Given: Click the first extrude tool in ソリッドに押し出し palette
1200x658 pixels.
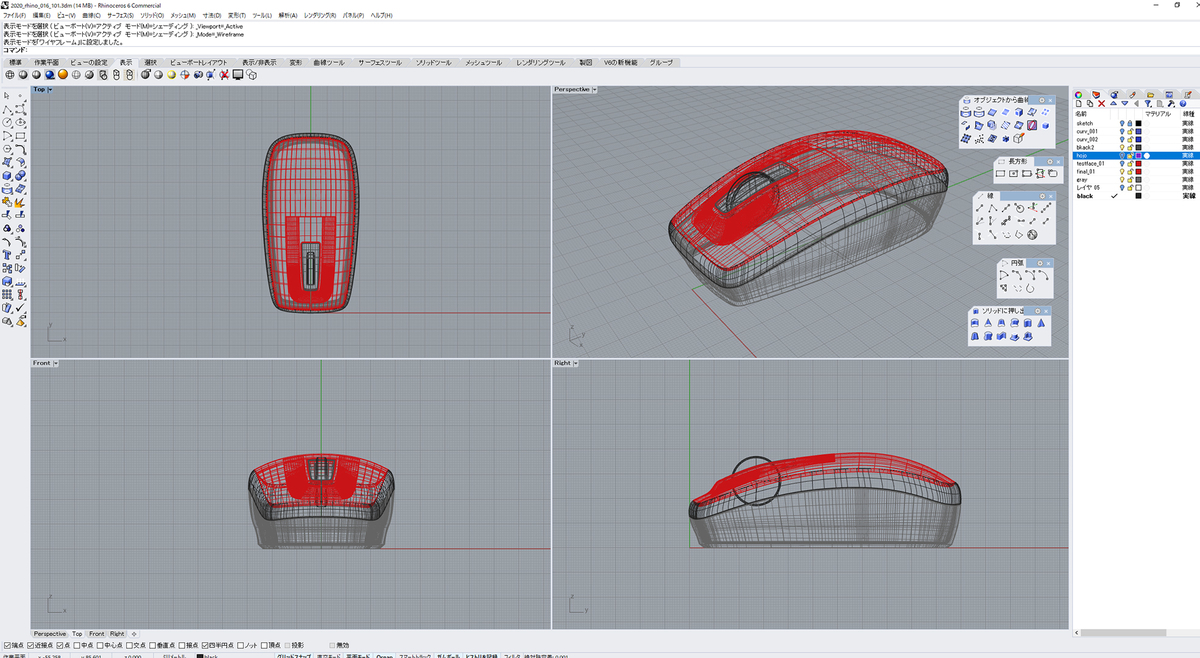Looking at the screenshot, I should click(975, 323).
